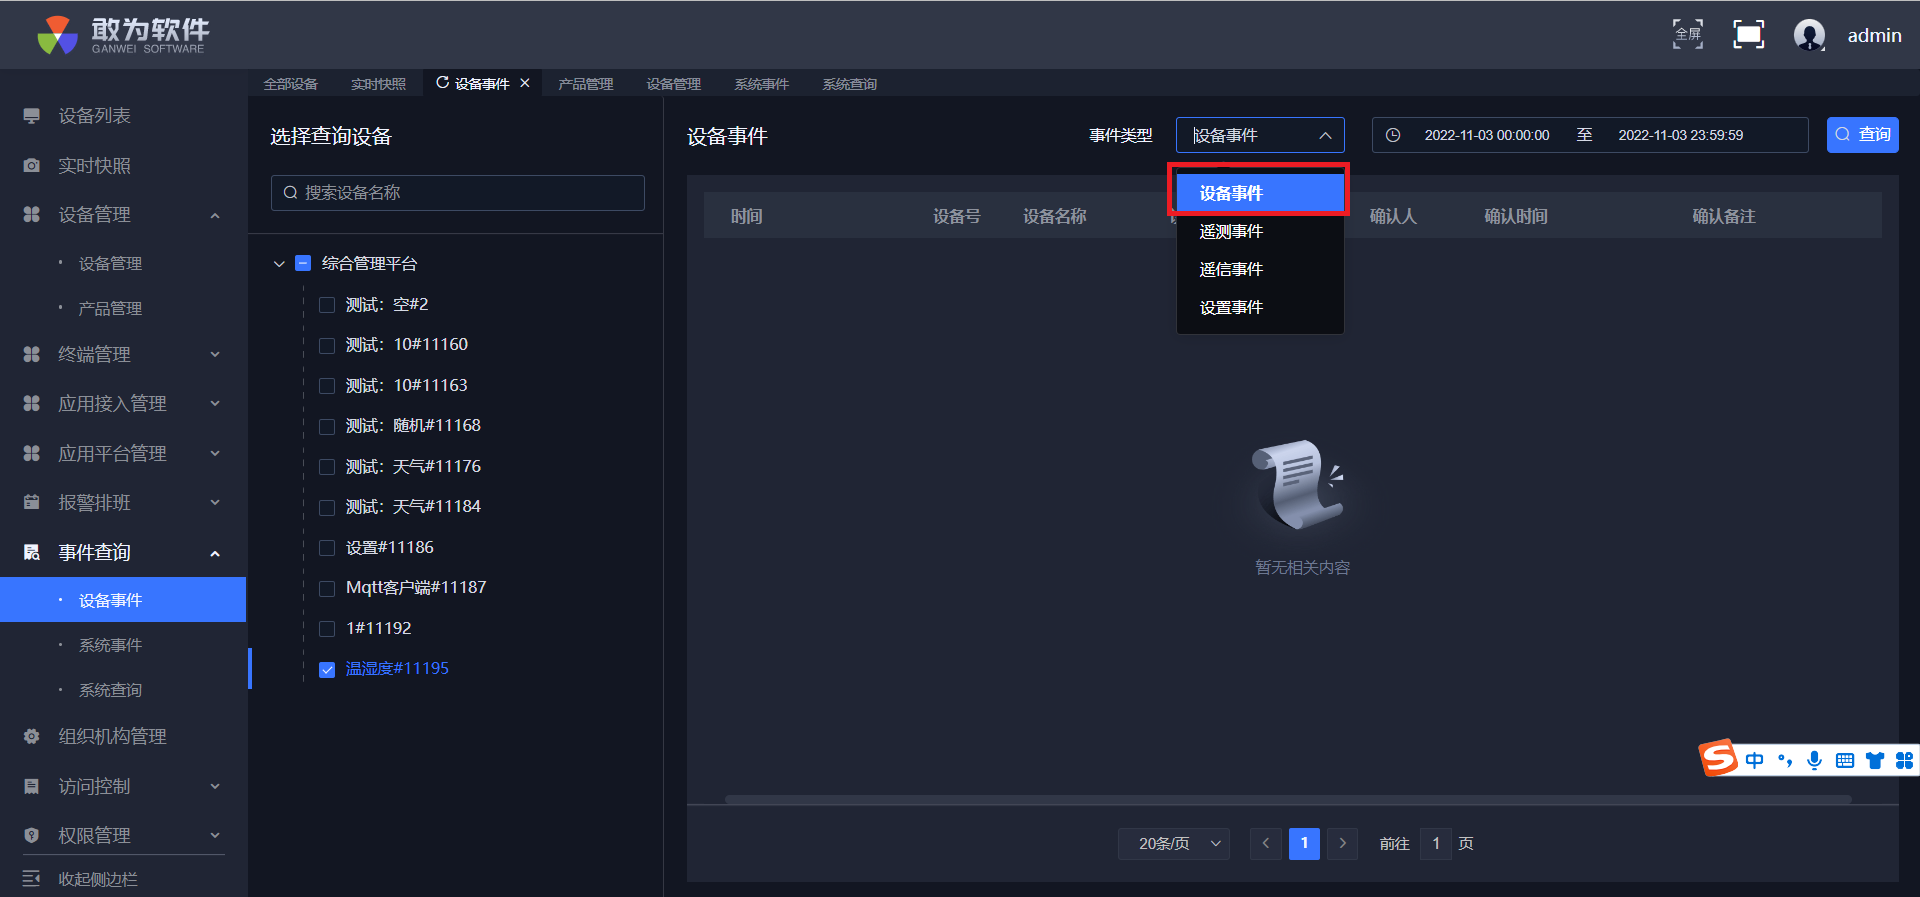Click the clock icon in date range
This screenshot has width=1920, height=897.
(1393, 135)
